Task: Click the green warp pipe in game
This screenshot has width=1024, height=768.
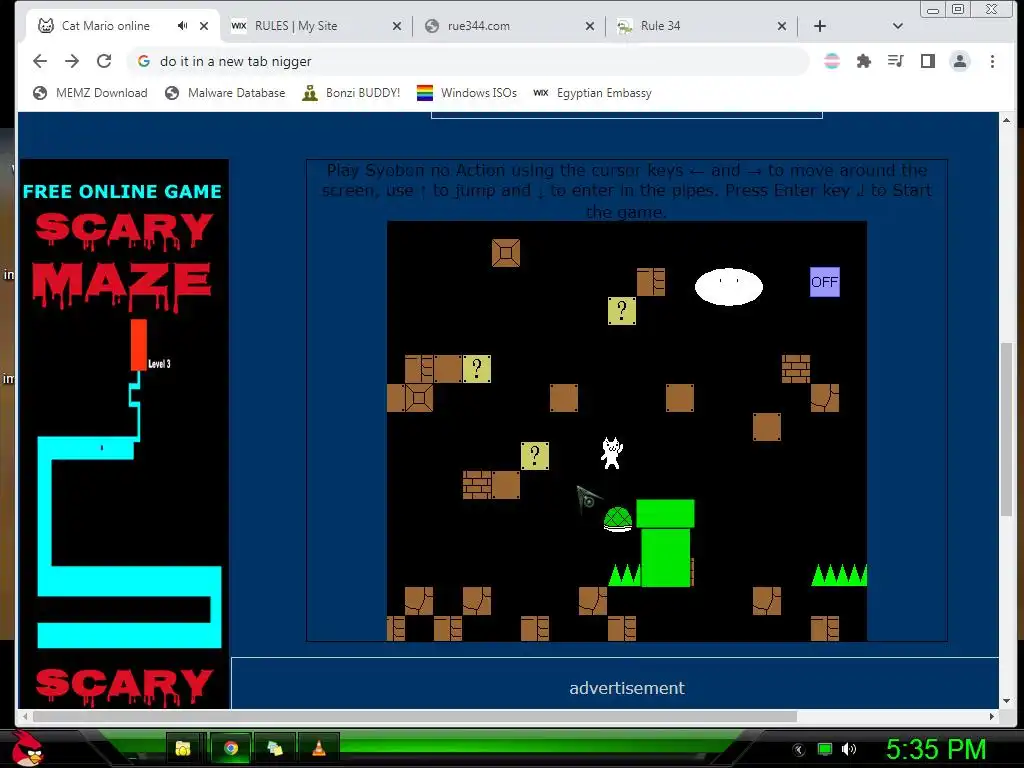Action: click(665, 543)
